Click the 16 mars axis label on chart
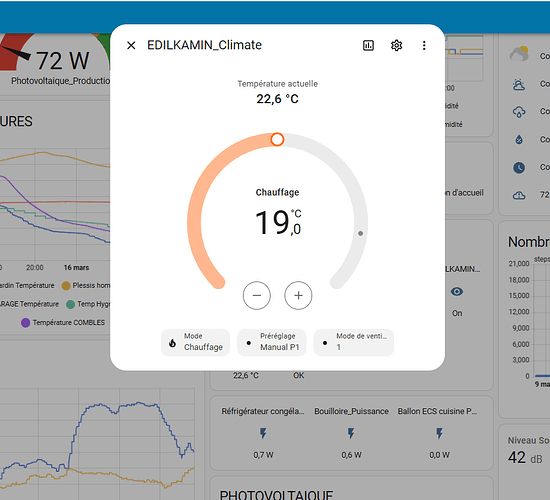Image resolution: width=550 pixels, height=500 pixels. click(76, 267)
